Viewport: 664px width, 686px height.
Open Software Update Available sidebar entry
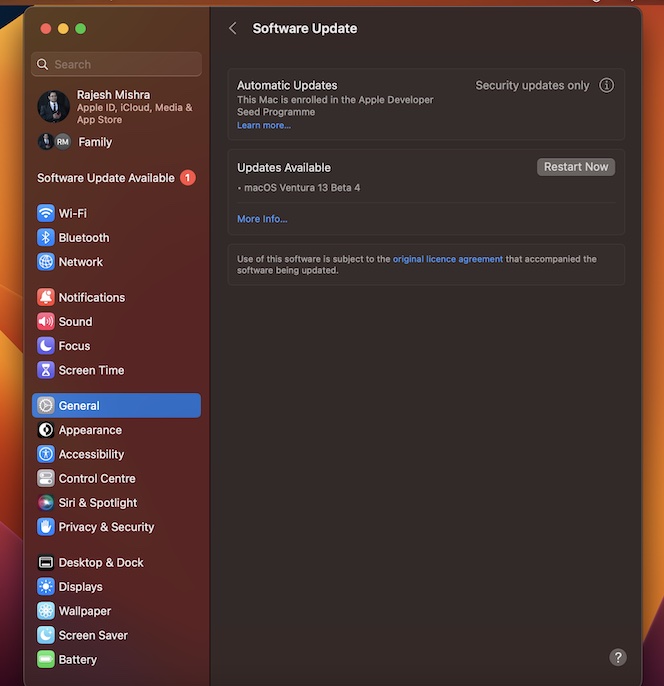point(116,178)
